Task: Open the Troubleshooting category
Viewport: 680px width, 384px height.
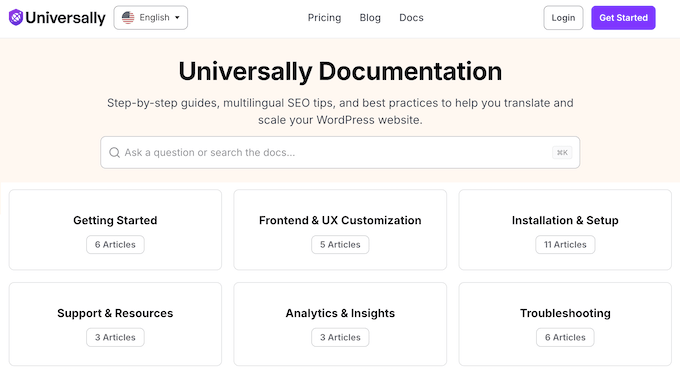Action: 565,324
